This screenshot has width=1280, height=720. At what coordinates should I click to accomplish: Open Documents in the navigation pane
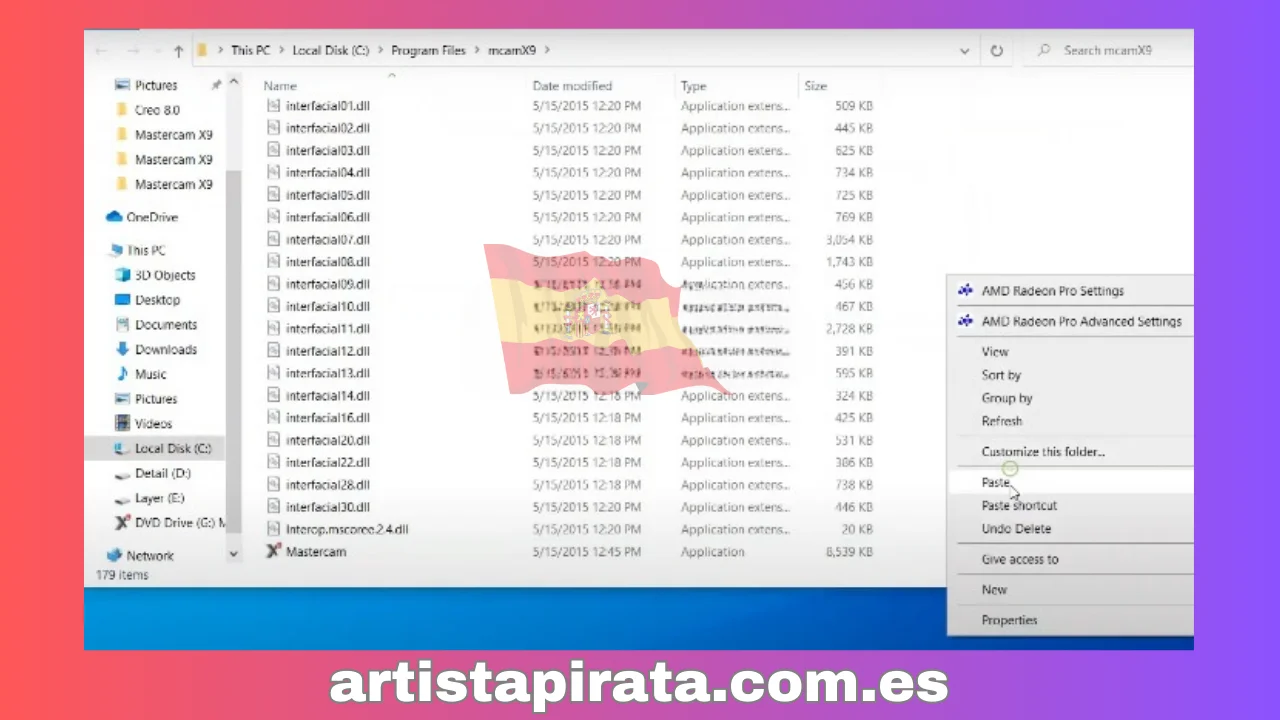[156, 325]
